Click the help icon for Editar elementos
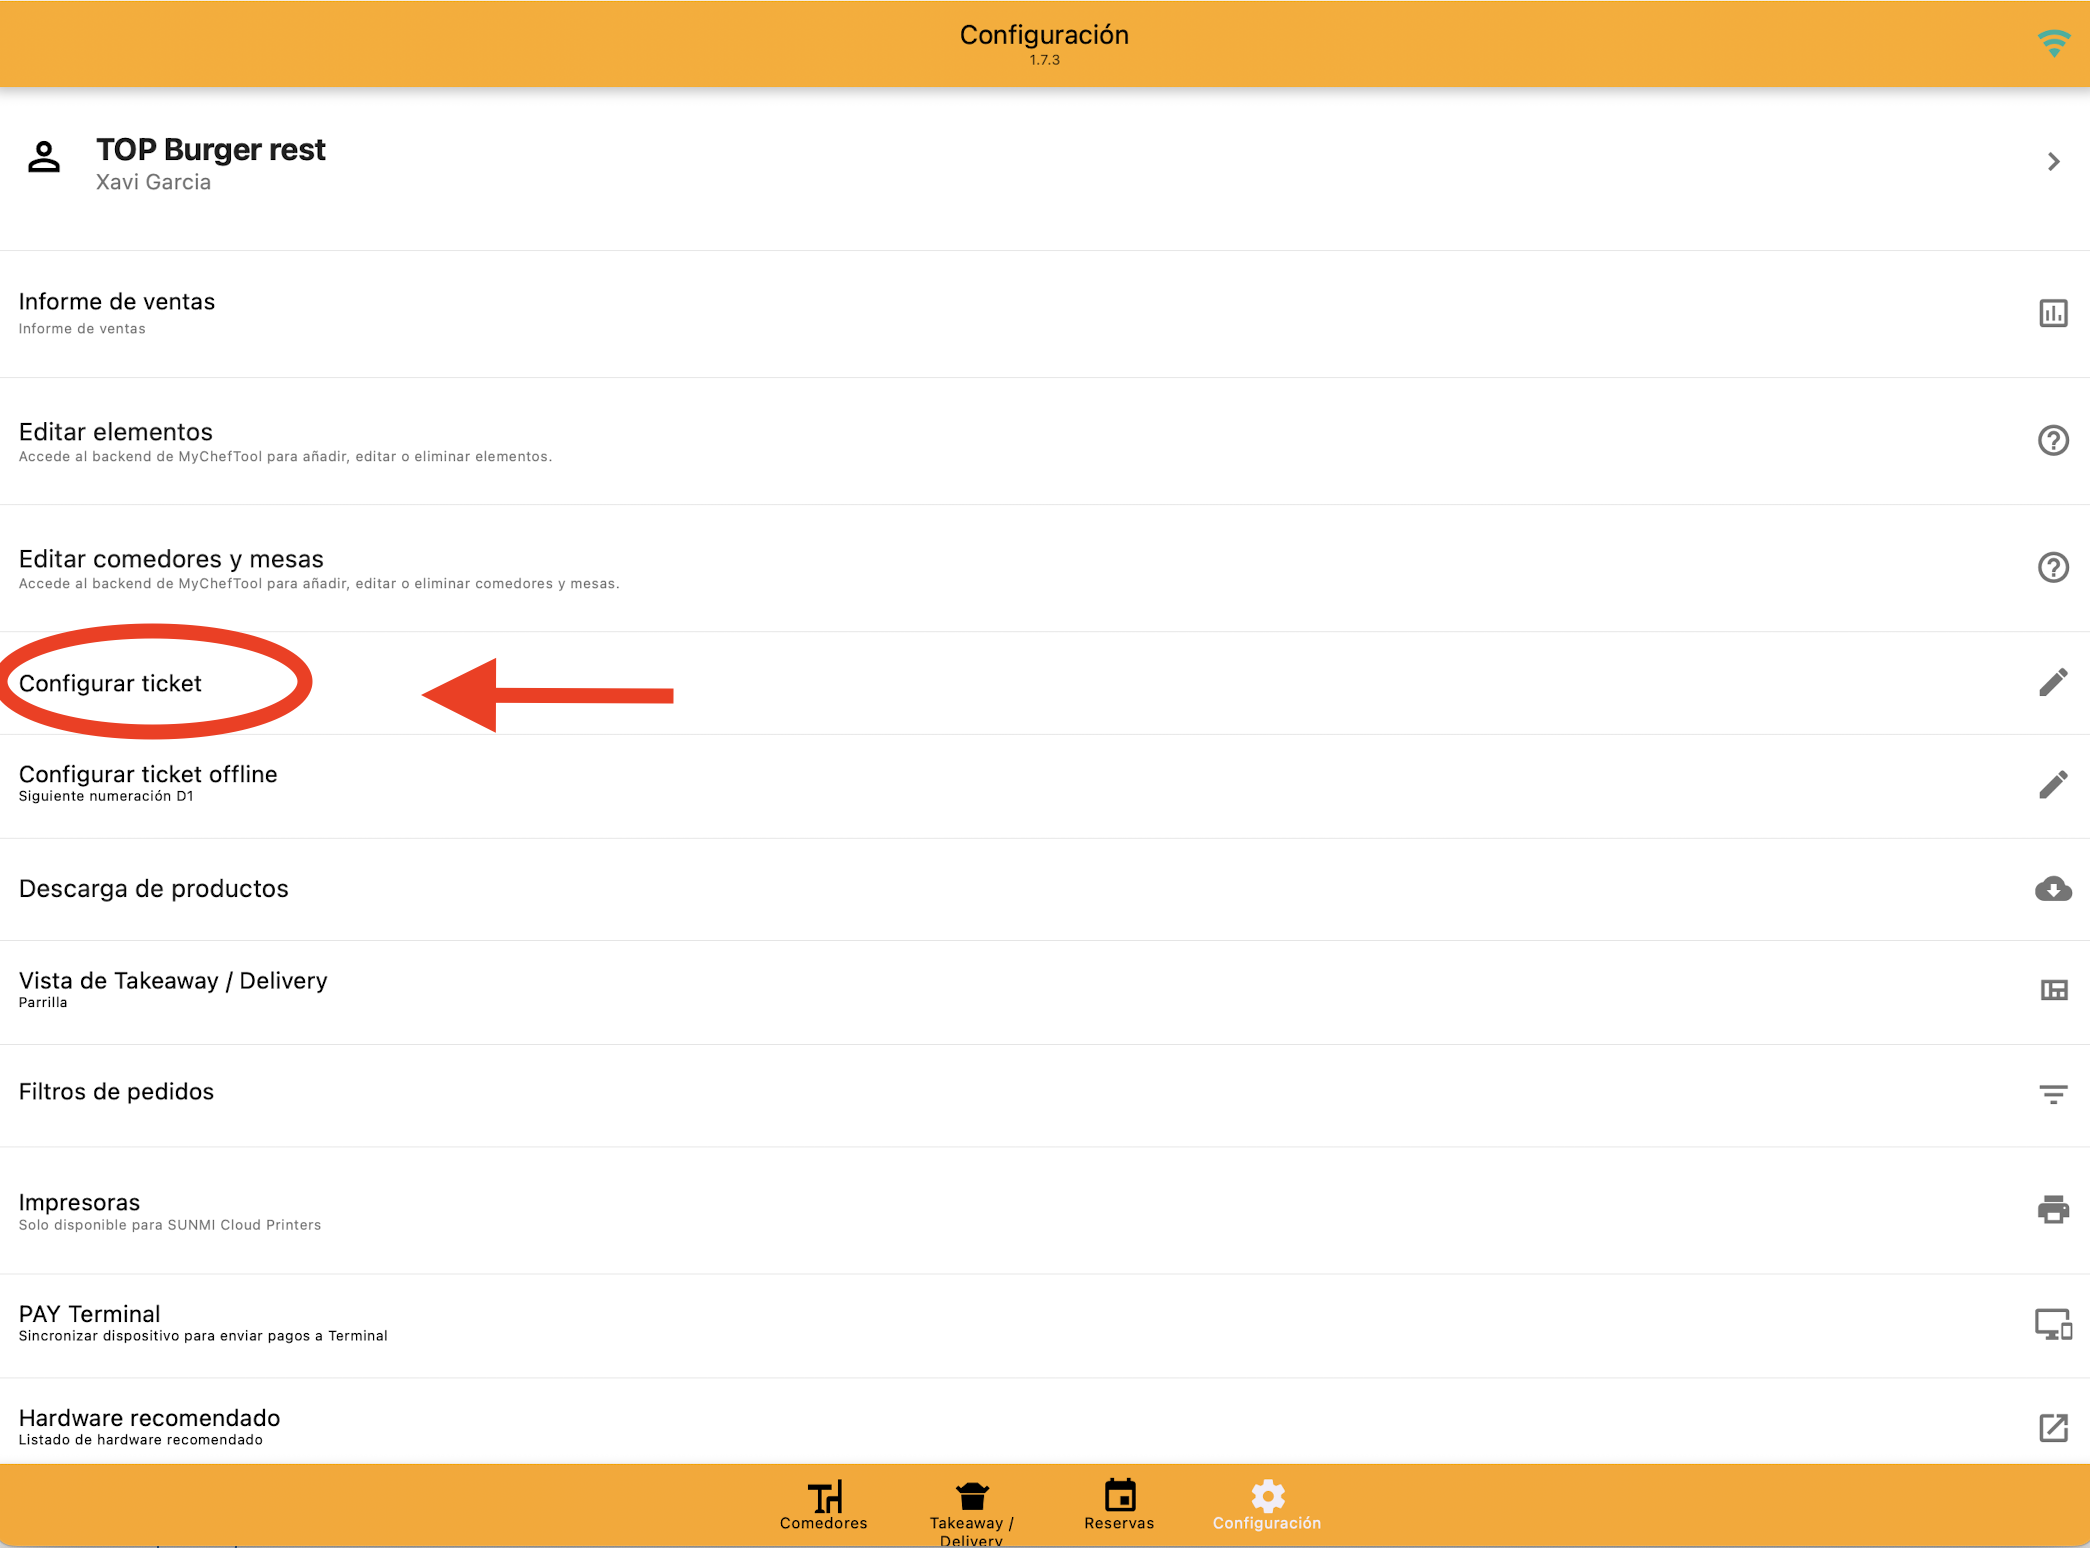The image size is (2090, 1548). (x=2052, y=440)
